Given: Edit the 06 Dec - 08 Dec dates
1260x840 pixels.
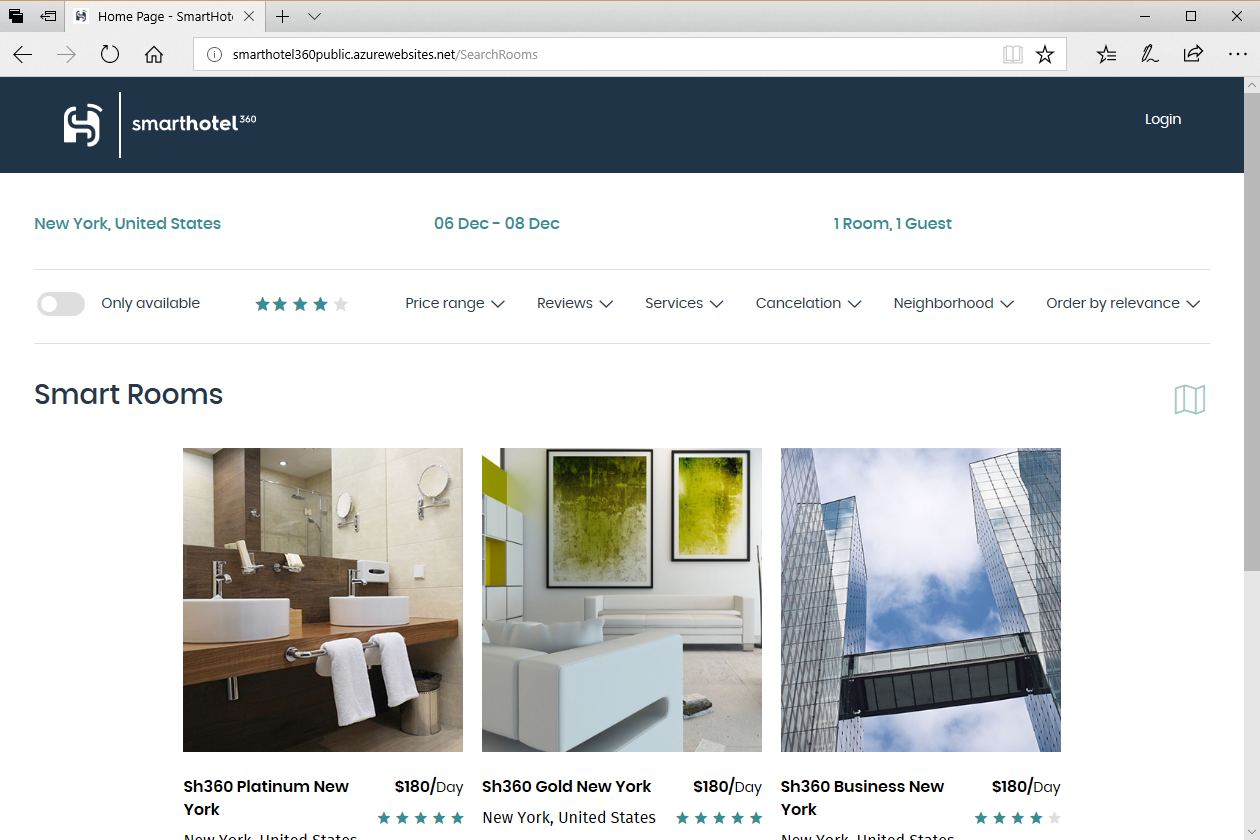Looking at the screenshot, I should pyautogui.click(x=497, y=223).
